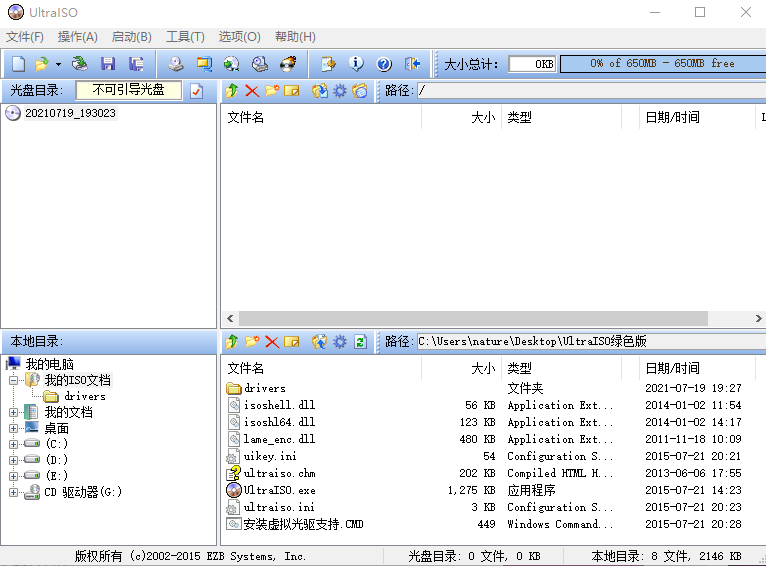Click the 0% of 650MB capacity bar
Screen dimensions: 766x566
661,64
